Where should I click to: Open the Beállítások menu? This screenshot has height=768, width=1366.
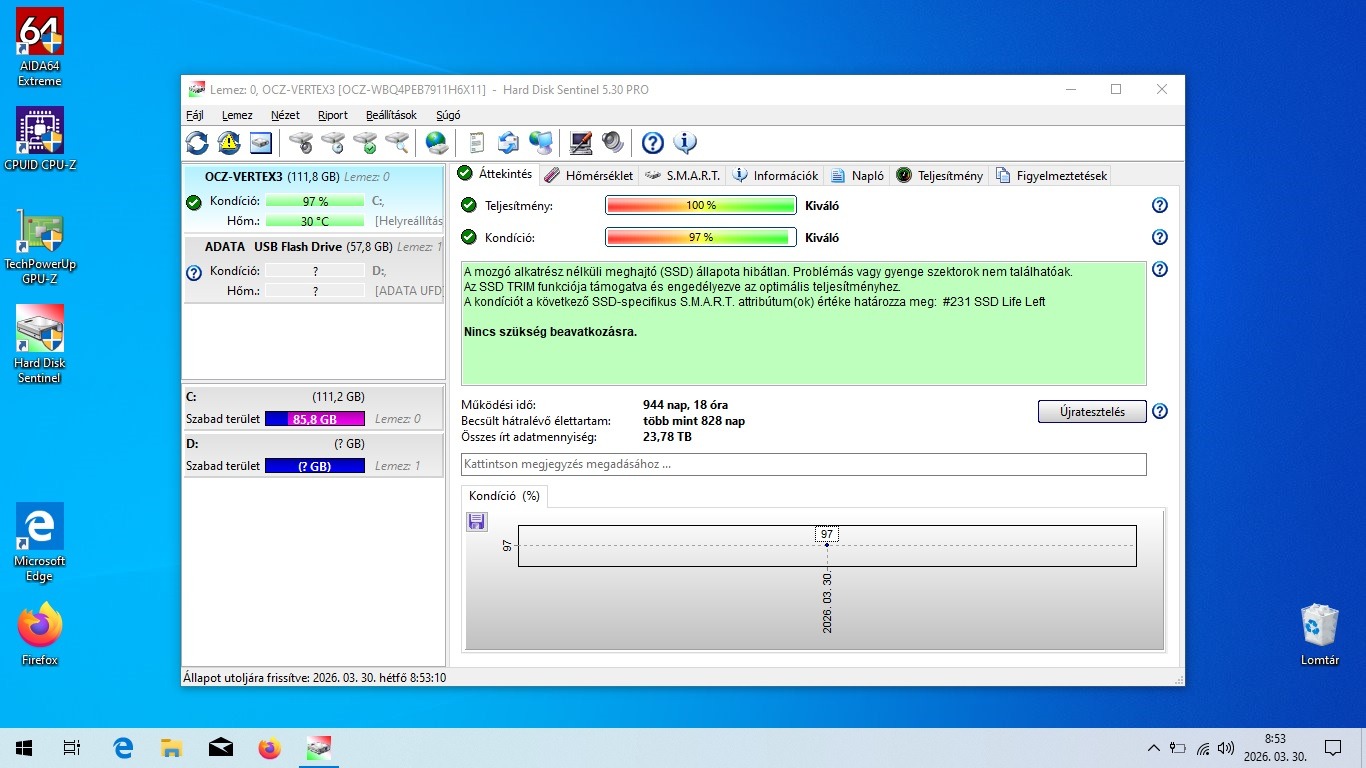[391, 115]
